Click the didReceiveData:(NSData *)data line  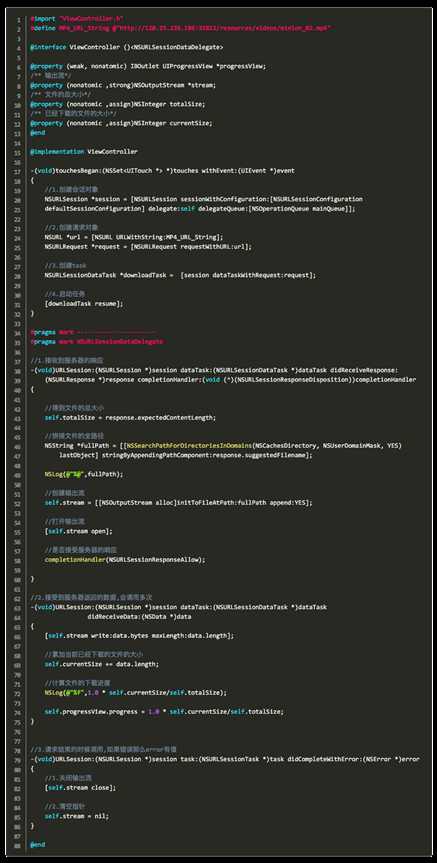click(x=139, y=616)
